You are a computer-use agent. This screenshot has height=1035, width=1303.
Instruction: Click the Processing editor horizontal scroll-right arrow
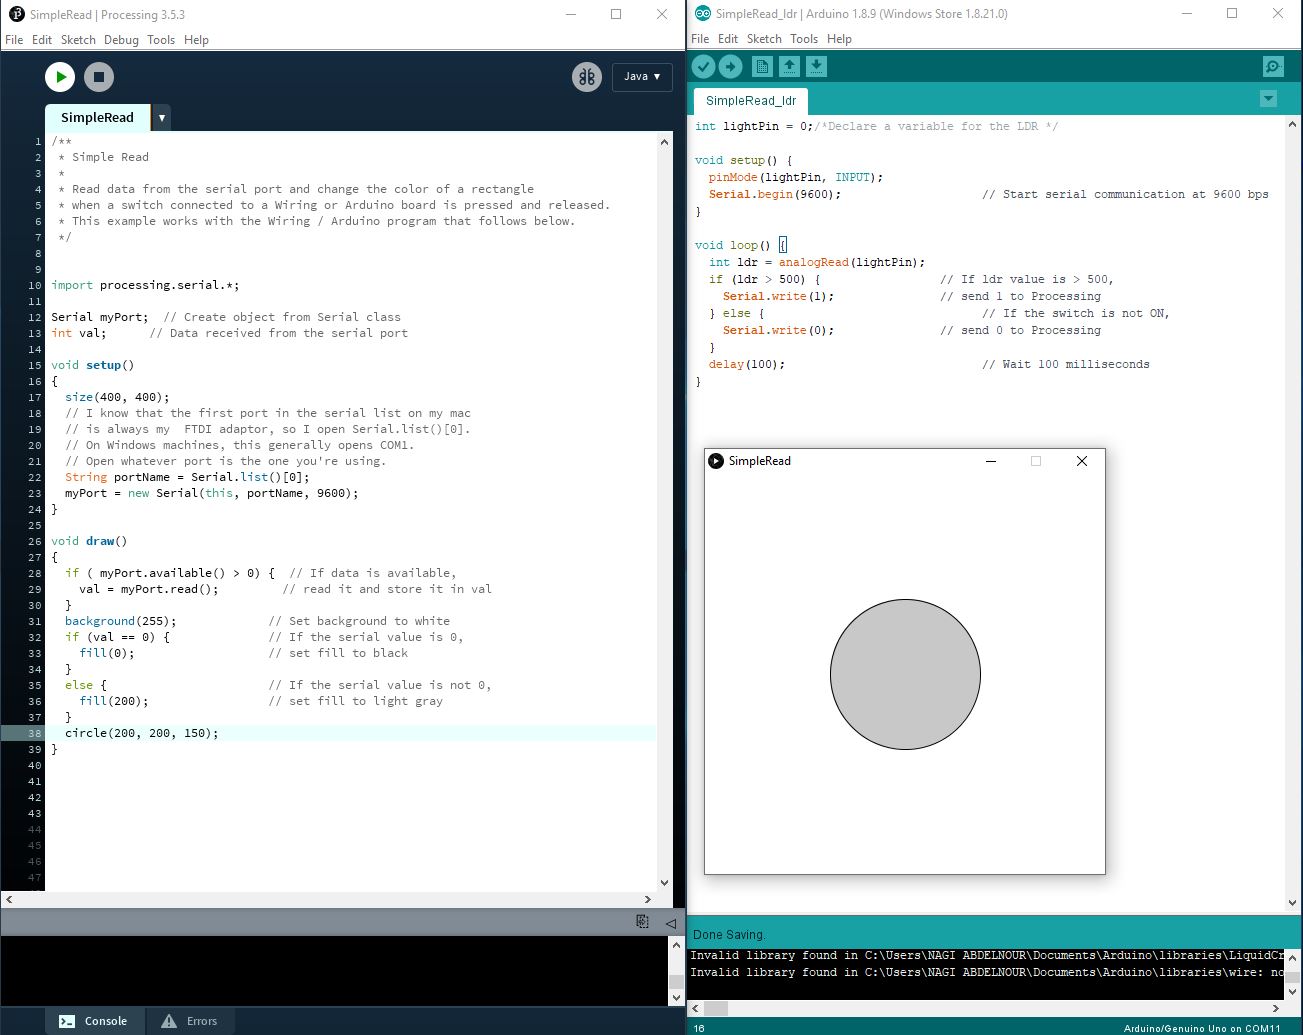coord(648,899)
